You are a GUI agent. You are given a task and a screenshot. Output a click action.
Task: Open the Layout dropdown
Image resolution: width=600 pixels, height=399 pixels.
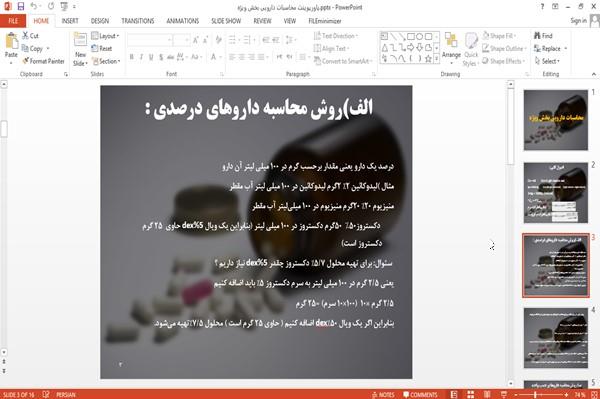click(105, 36)
